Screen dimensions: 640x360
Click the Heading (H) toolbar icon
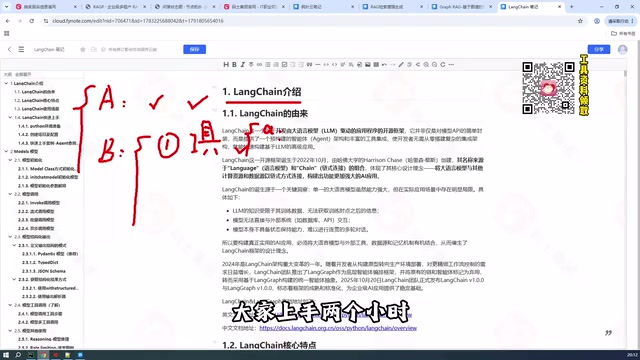pos(226,64)
